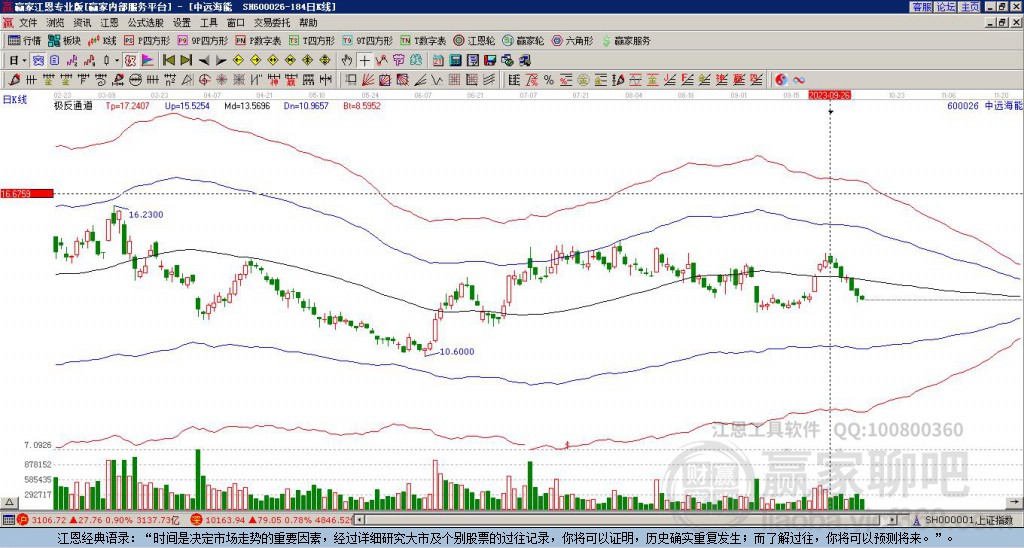Open the 工具 menu

click(x=208, y=23)
